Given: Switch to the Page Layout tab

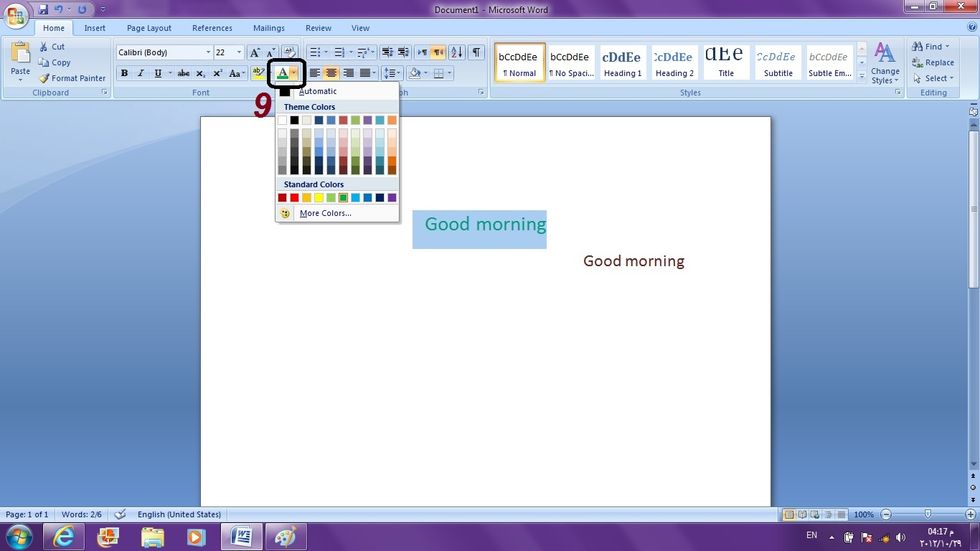Looking at the screenshot, I should pos(149,28).
